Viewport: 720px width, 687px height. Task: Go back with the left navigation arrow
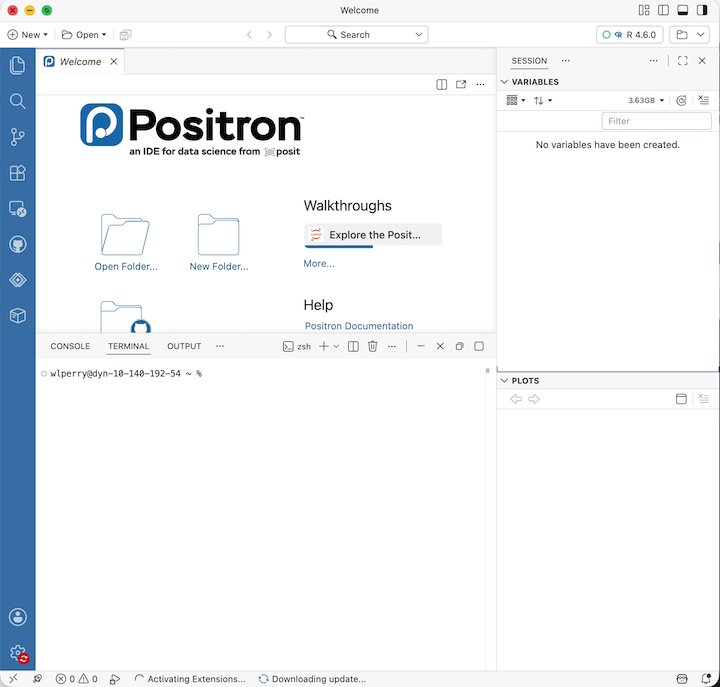click(249, 35)
